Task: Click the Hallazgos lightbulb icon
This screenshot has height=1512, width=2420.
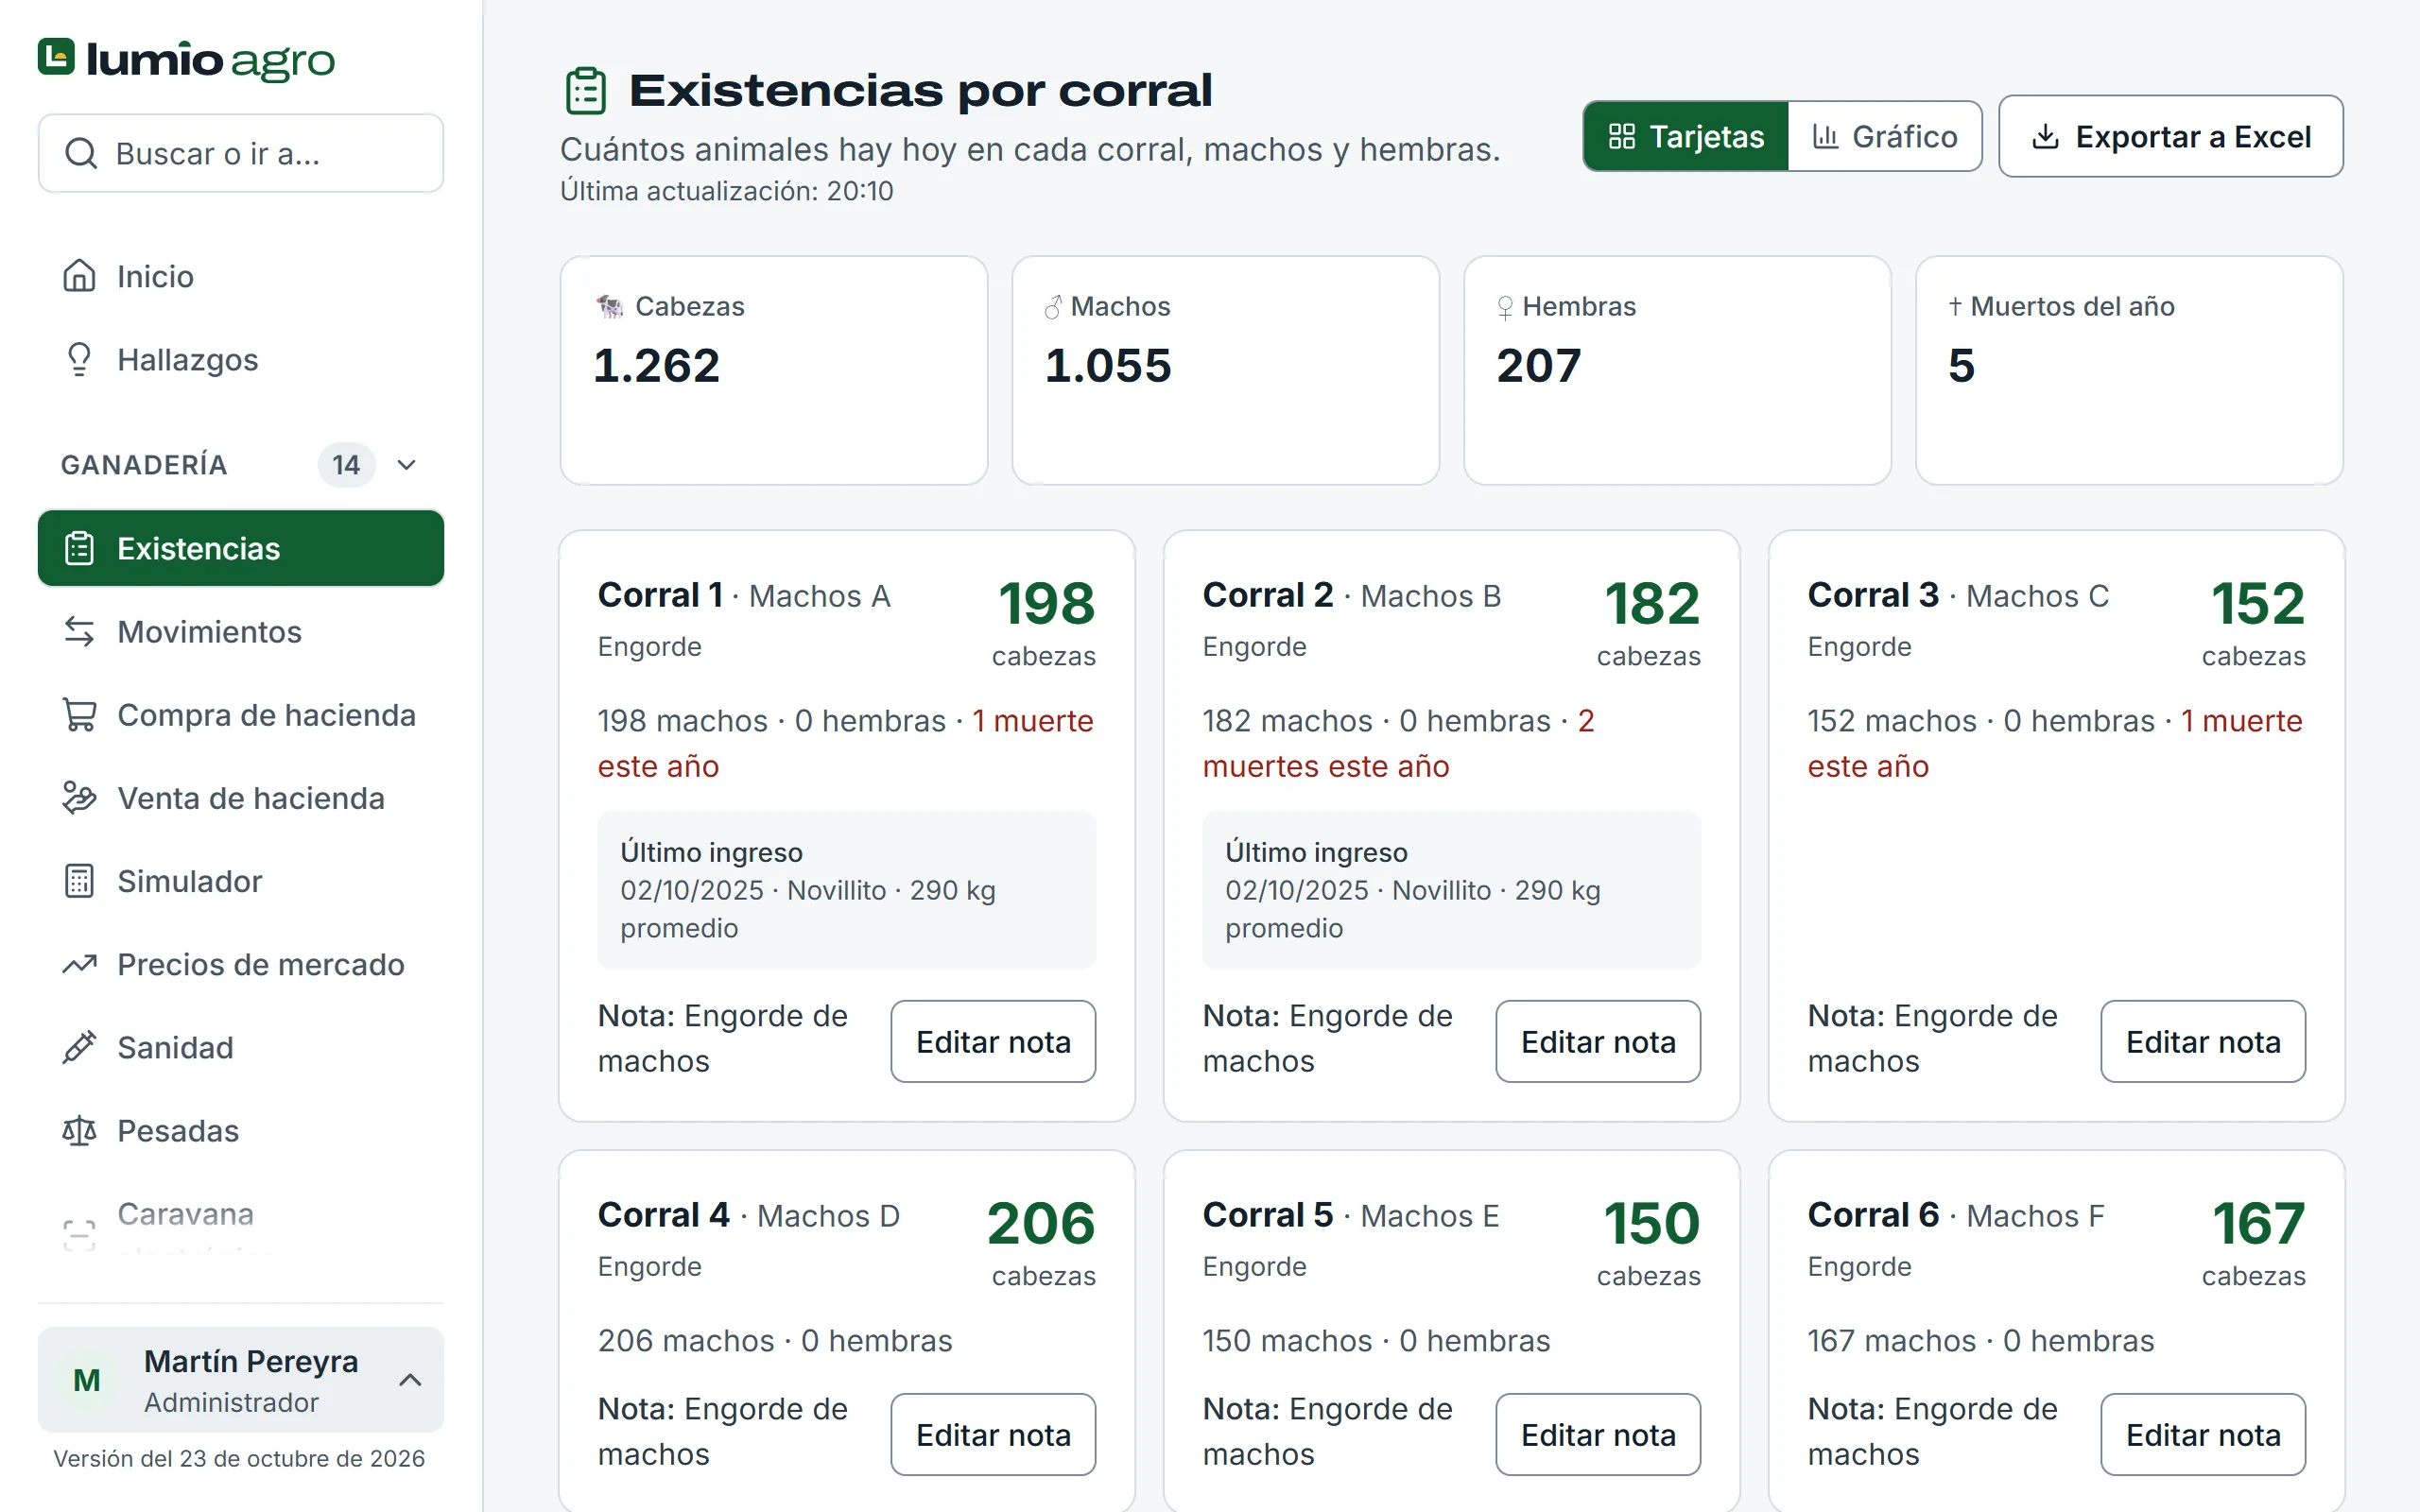Action: [x=79, y=359]
